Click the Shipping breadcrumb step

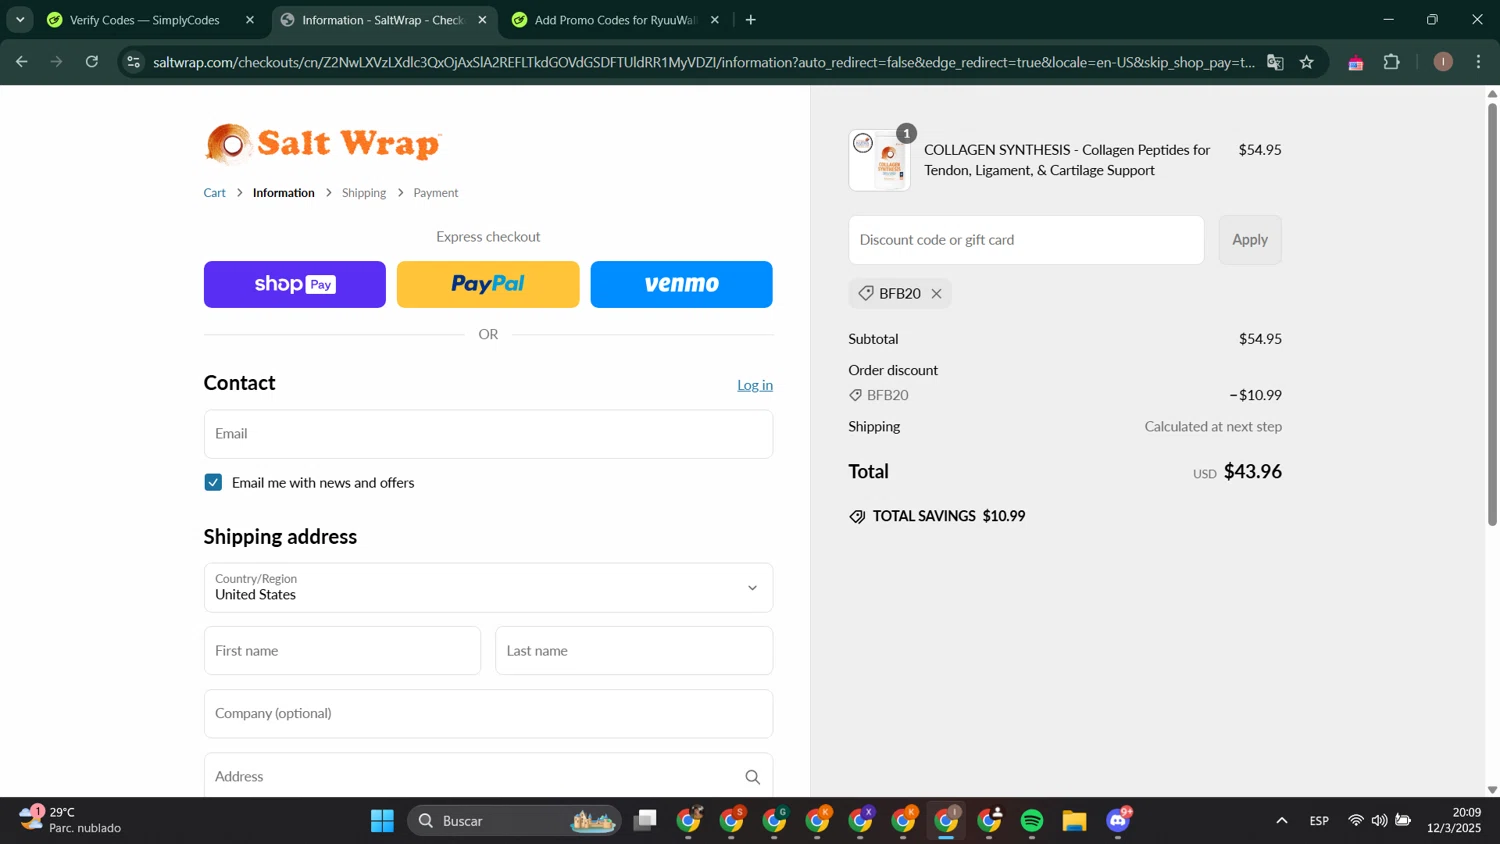click(364, 193)
